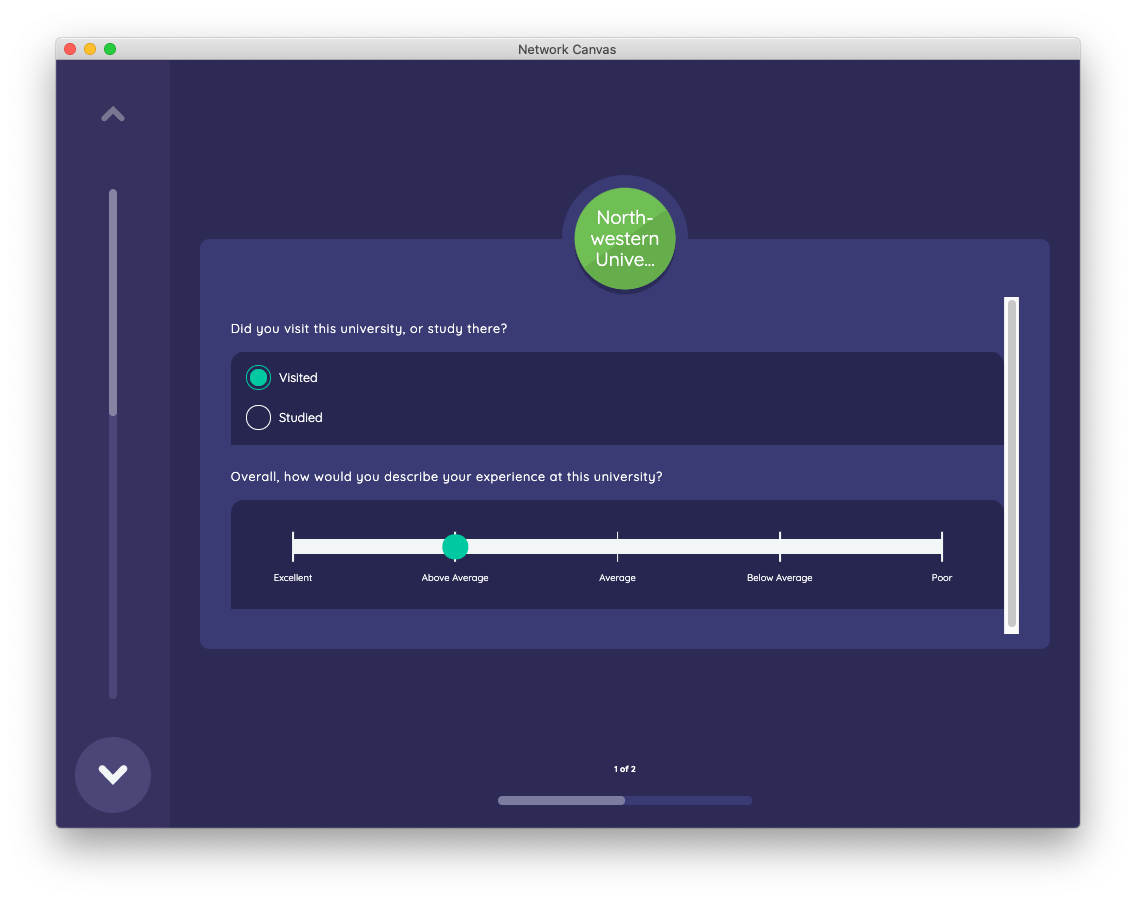The image size is (1136, 902).
Task: Close the Network Canvas window
Action: 70,49
